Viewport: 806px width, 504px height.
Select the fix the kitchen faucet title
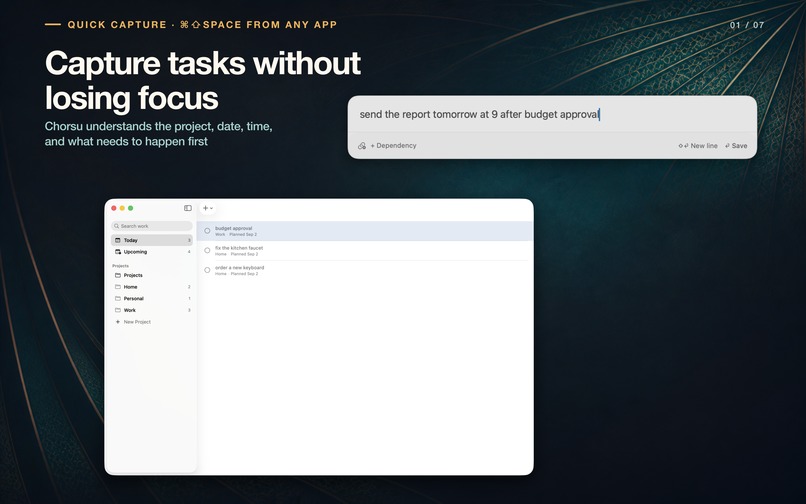pos(239,248)
